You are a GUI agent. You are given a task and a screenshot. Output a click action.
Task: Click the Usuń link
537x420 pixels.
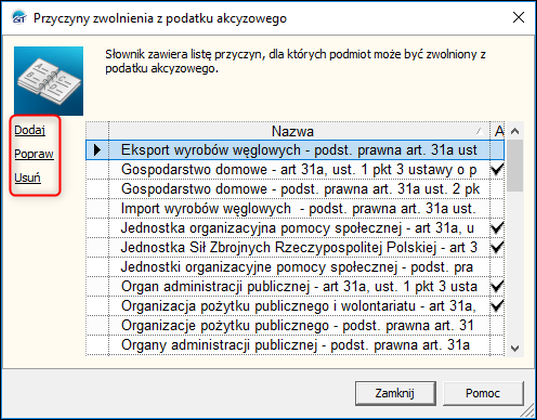tap(27, 178)
